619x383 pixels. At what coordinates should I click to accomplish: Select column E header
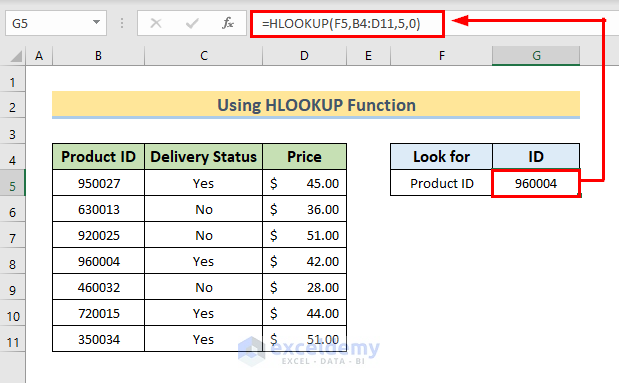coord(368,56)
